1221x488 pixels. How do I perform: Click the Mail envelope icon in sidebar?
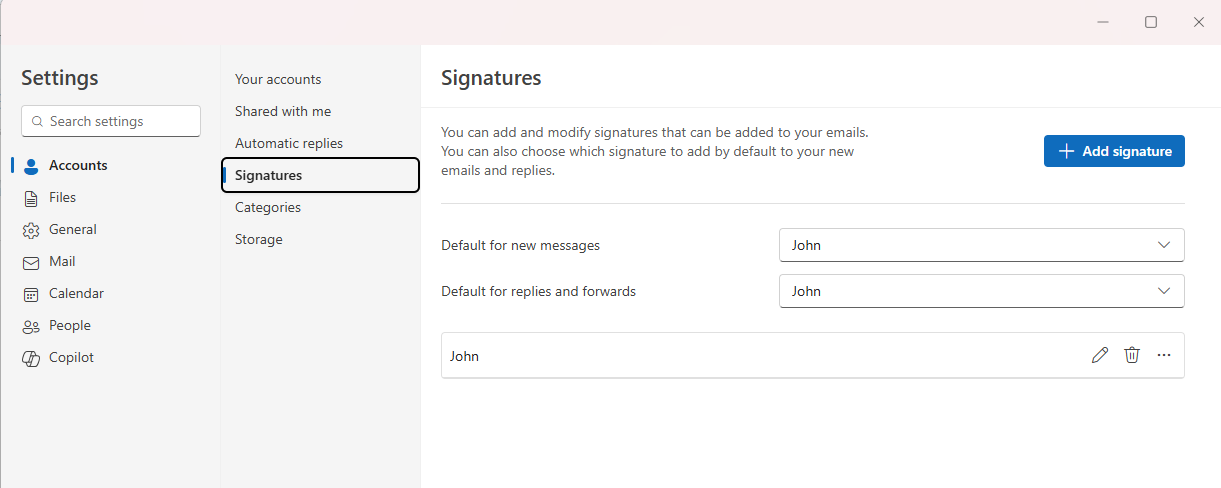point(31,262)
